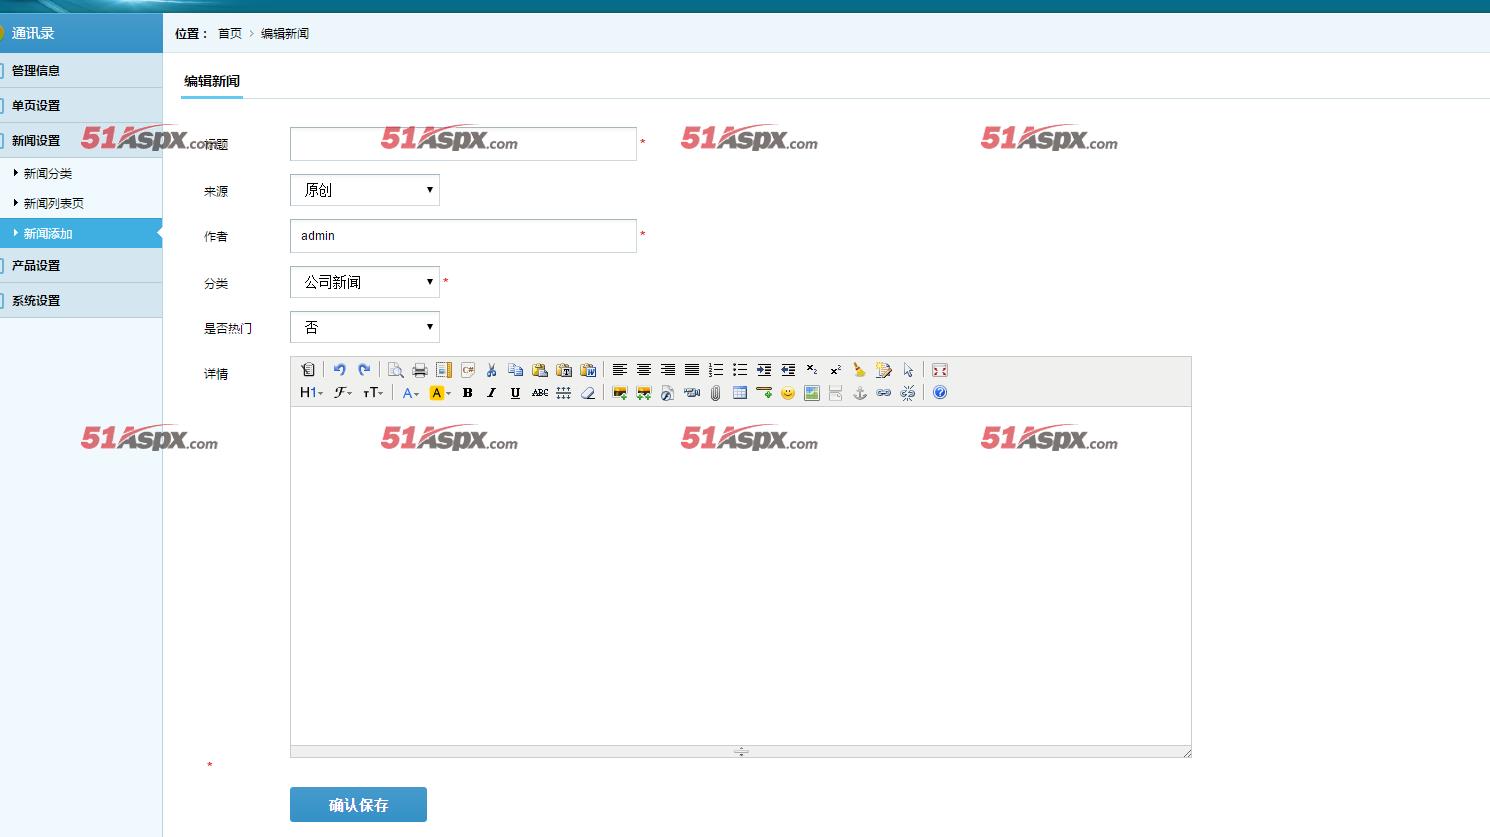Apply quick format to the content
This screenshot has width=1490, height=837.
[884, 370]
